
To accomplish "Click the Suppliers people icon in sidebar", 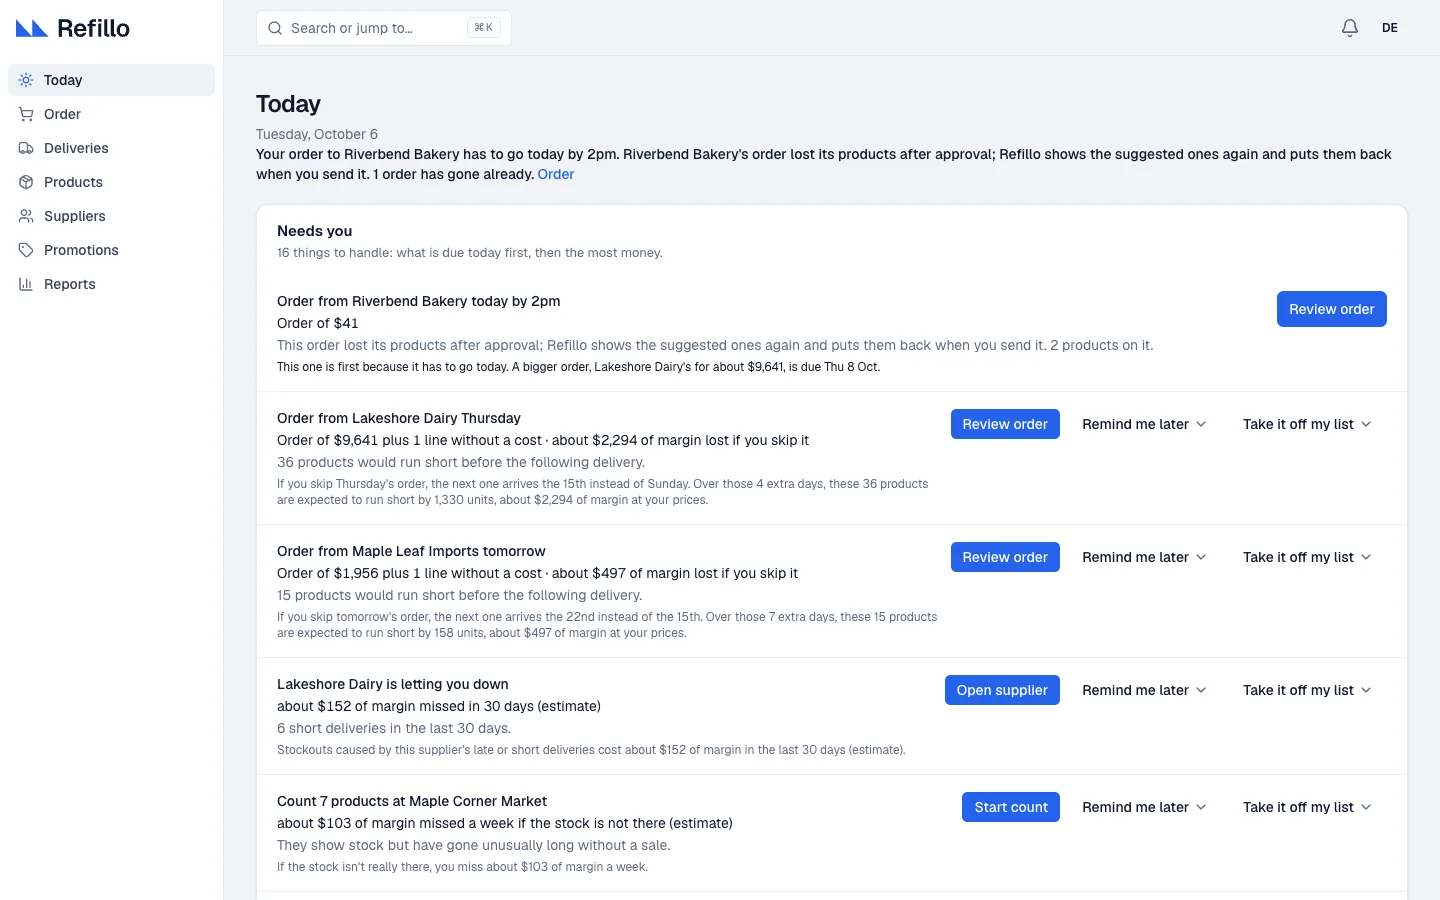I will click(26, 216).
